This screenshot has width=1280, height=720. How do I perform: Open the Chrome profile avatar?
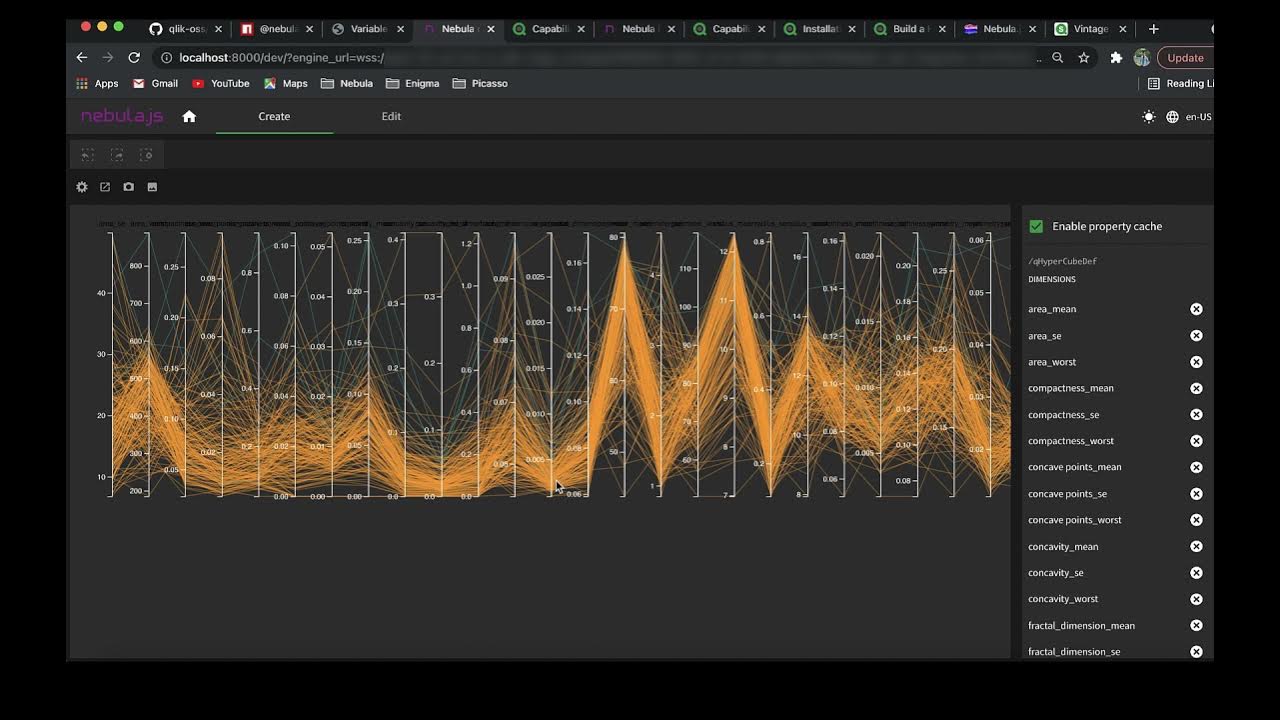pos(1142,58)
